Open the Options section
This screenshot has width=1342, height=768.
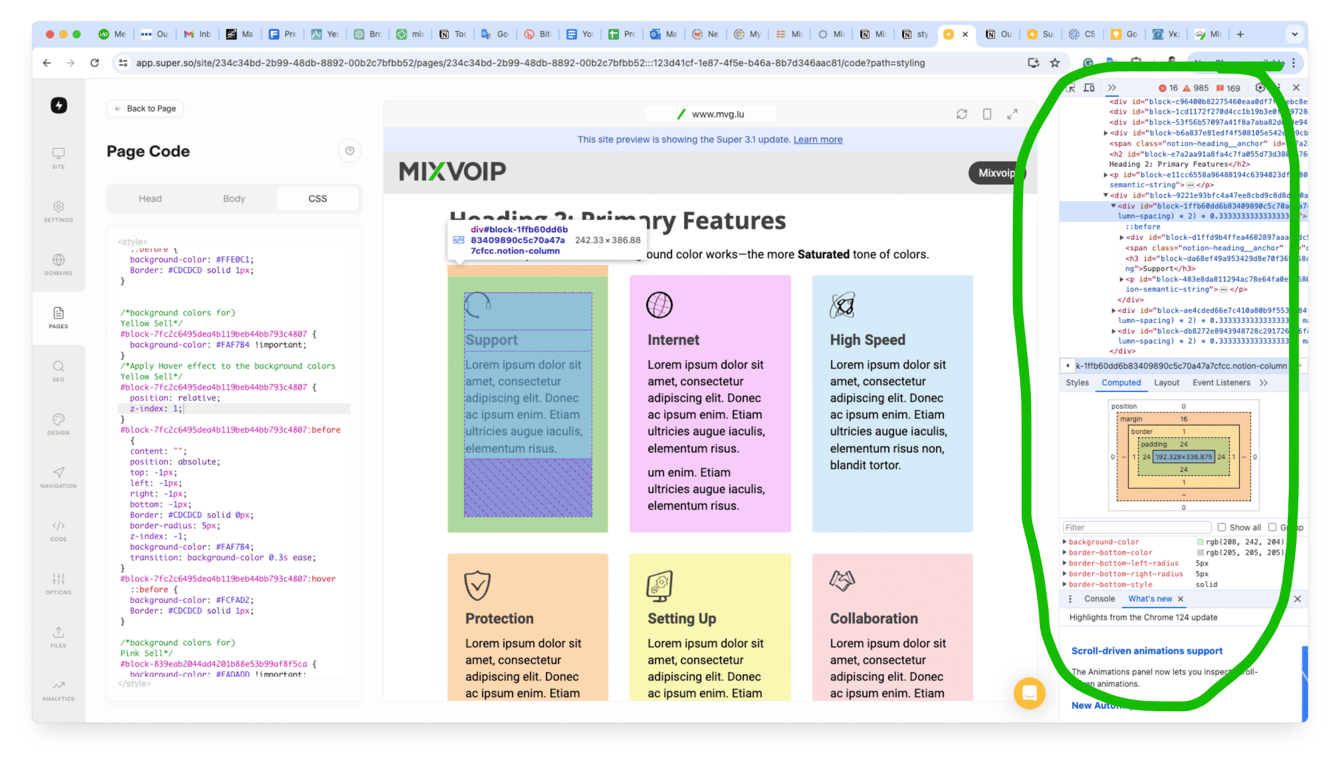(x=59, y=583)
